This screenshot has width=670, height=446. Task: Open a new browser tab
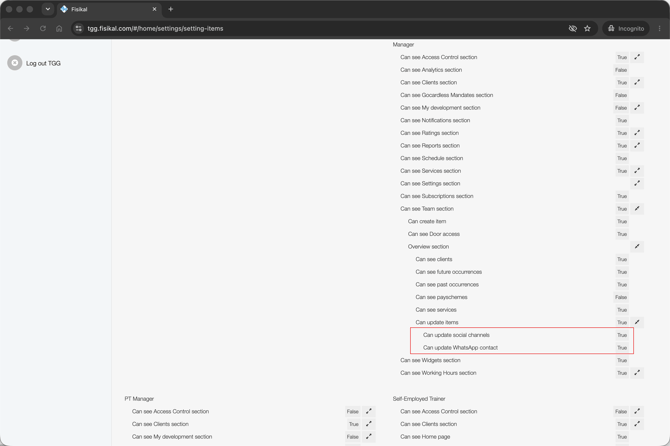(170, 9)
